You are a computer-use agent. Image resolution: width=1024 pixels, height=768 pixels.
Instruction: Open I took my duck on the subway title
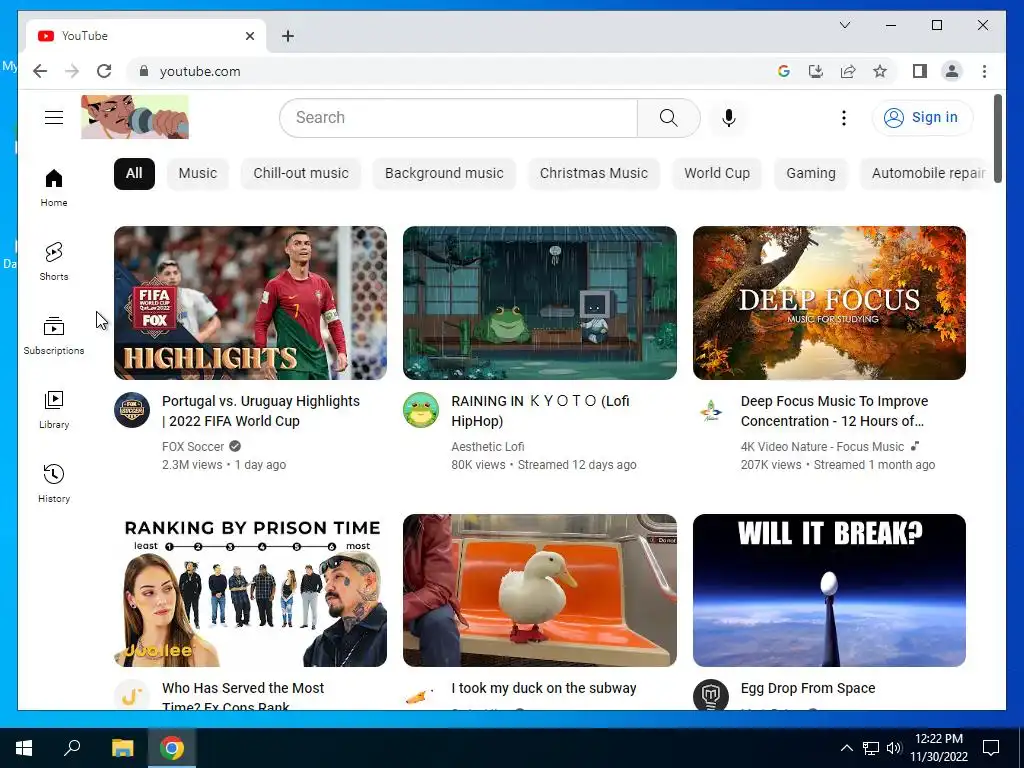pyautogui.click(x=543, y=688)
